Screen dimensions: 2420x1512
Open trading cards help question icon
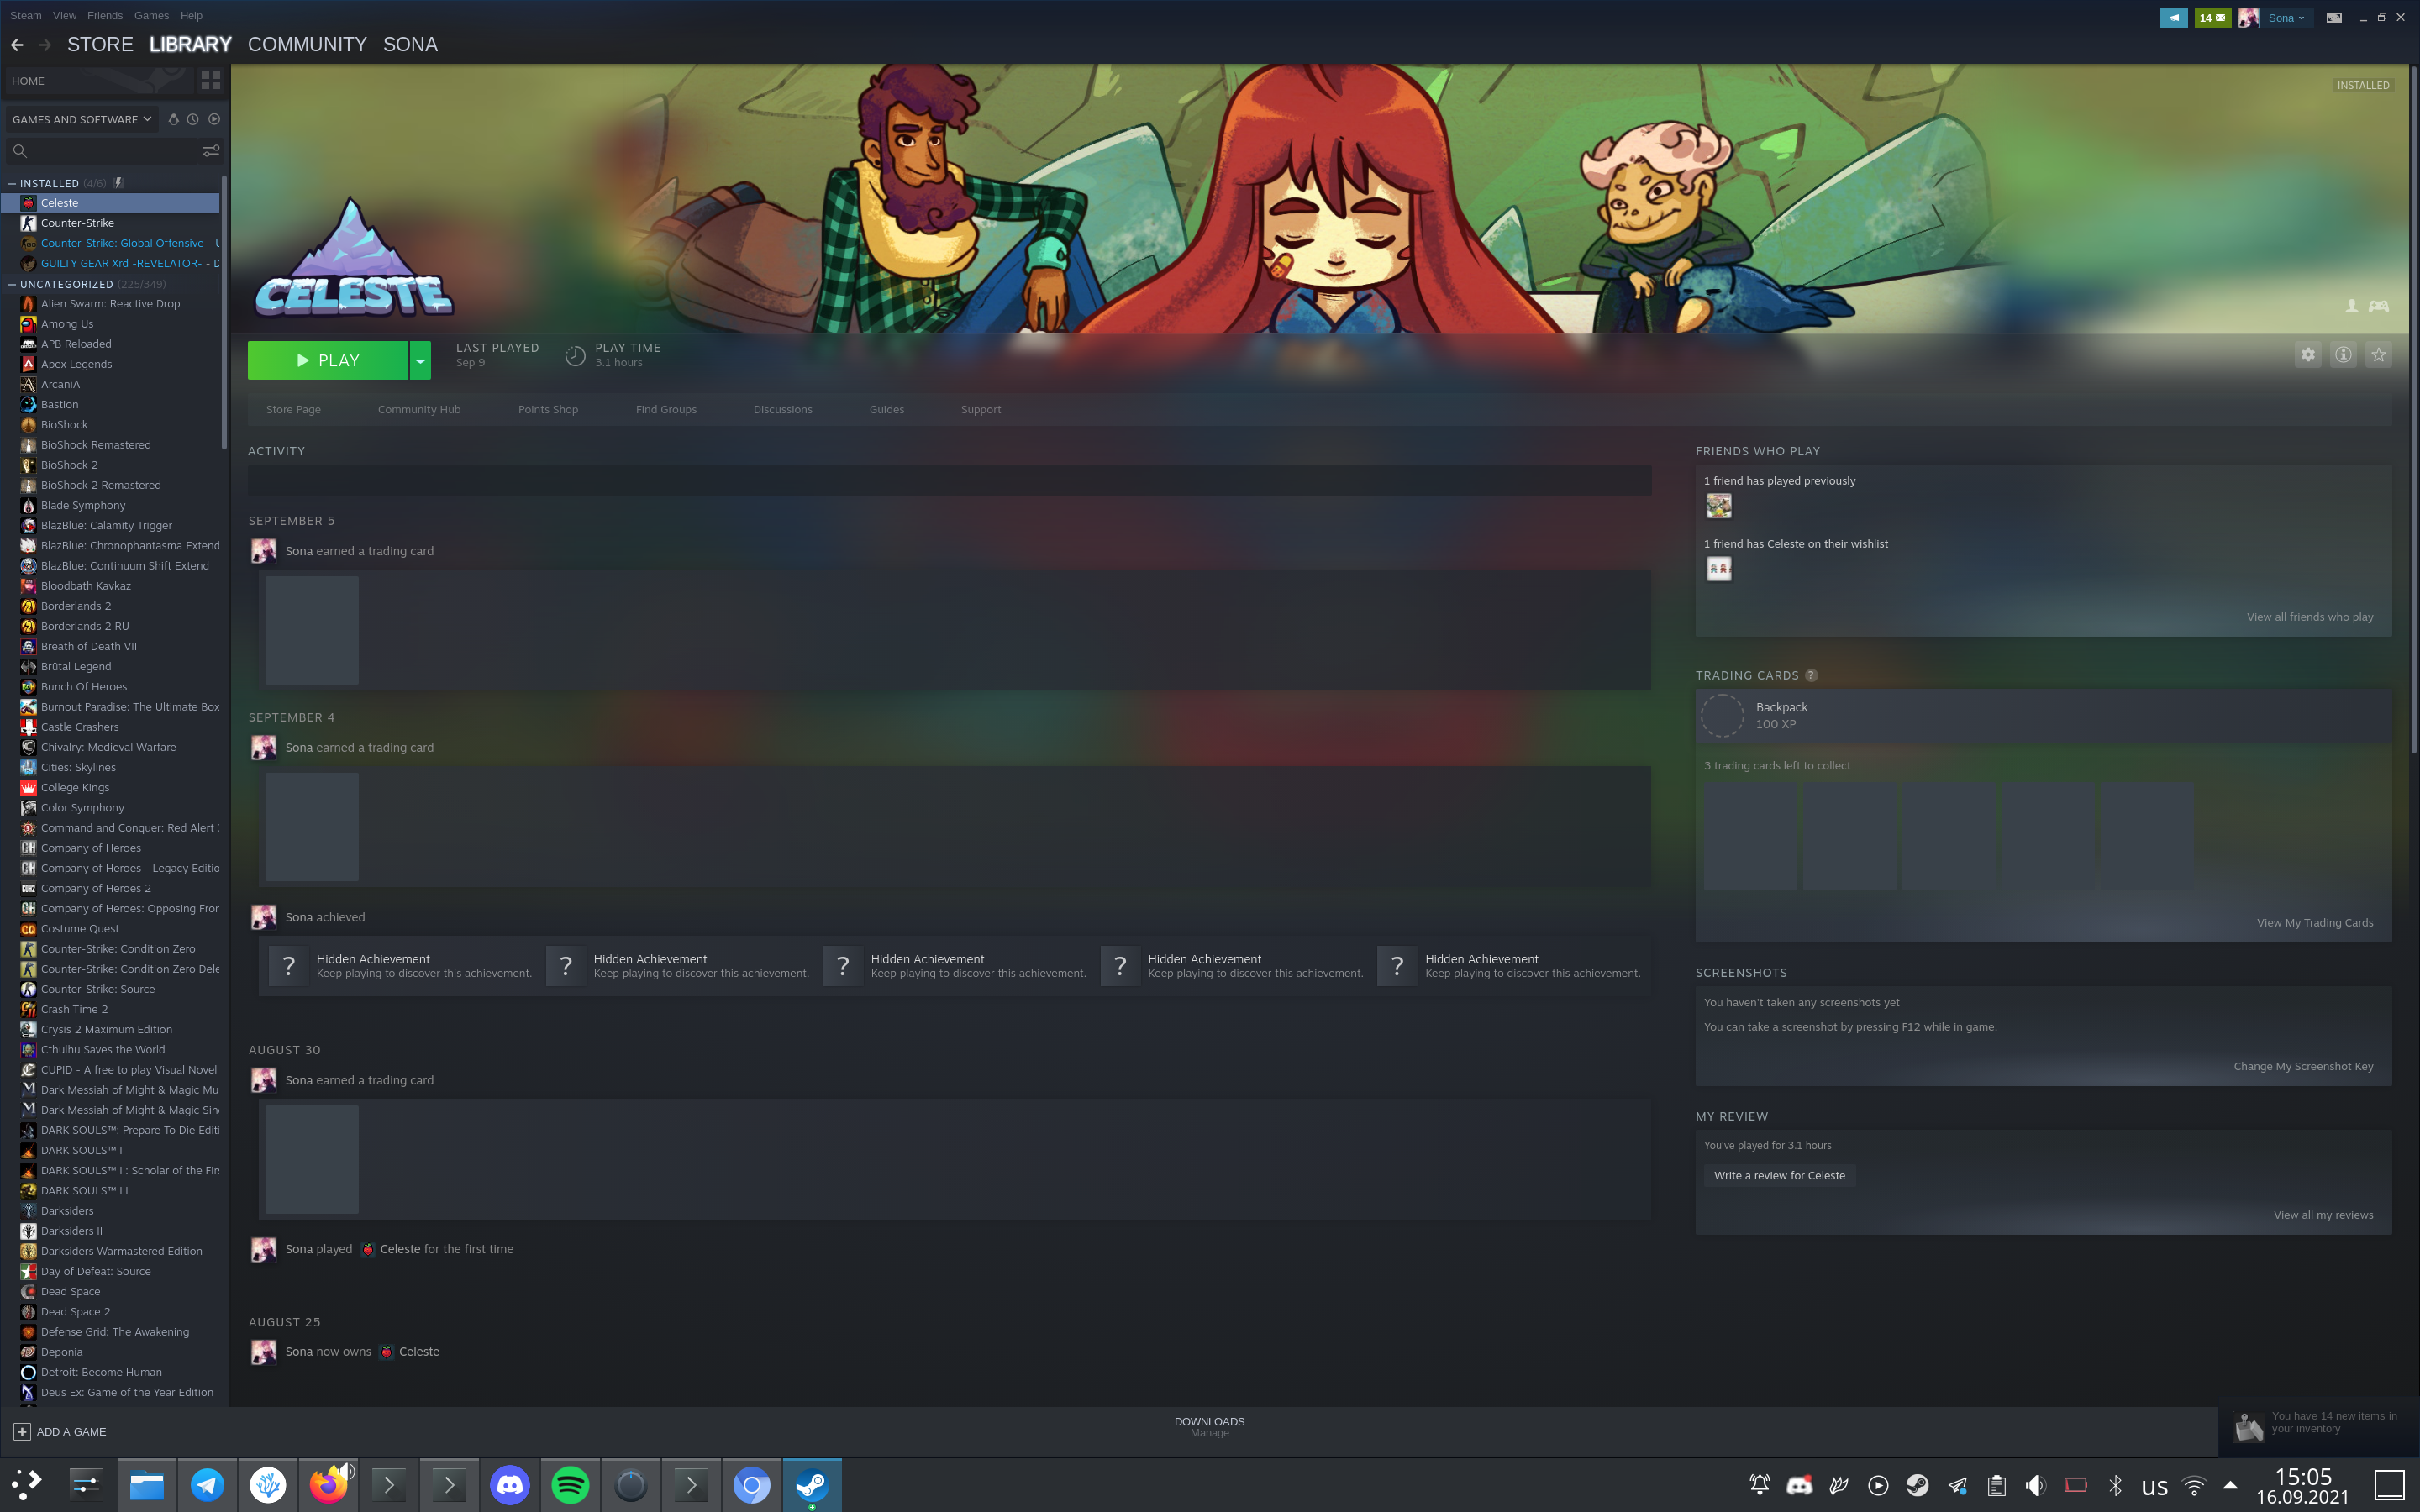click(1811, 675)
